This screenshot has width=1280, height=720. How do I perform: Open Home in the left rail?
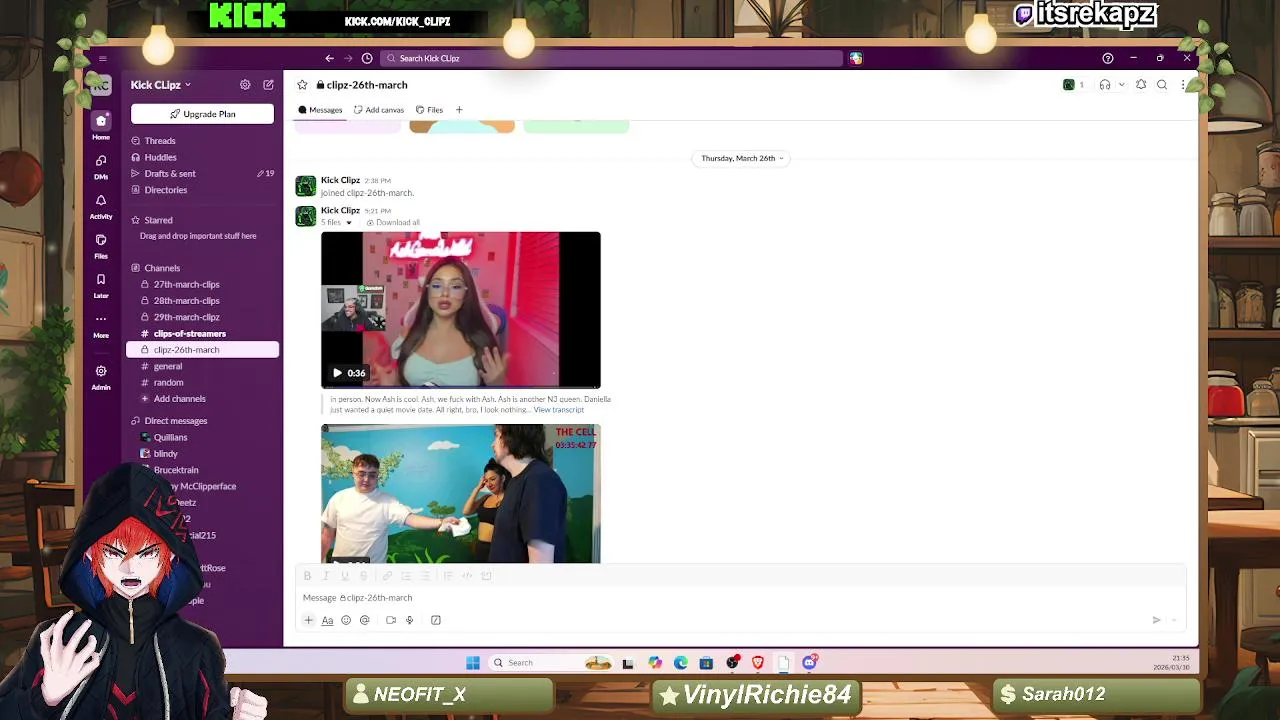[101, 126]
